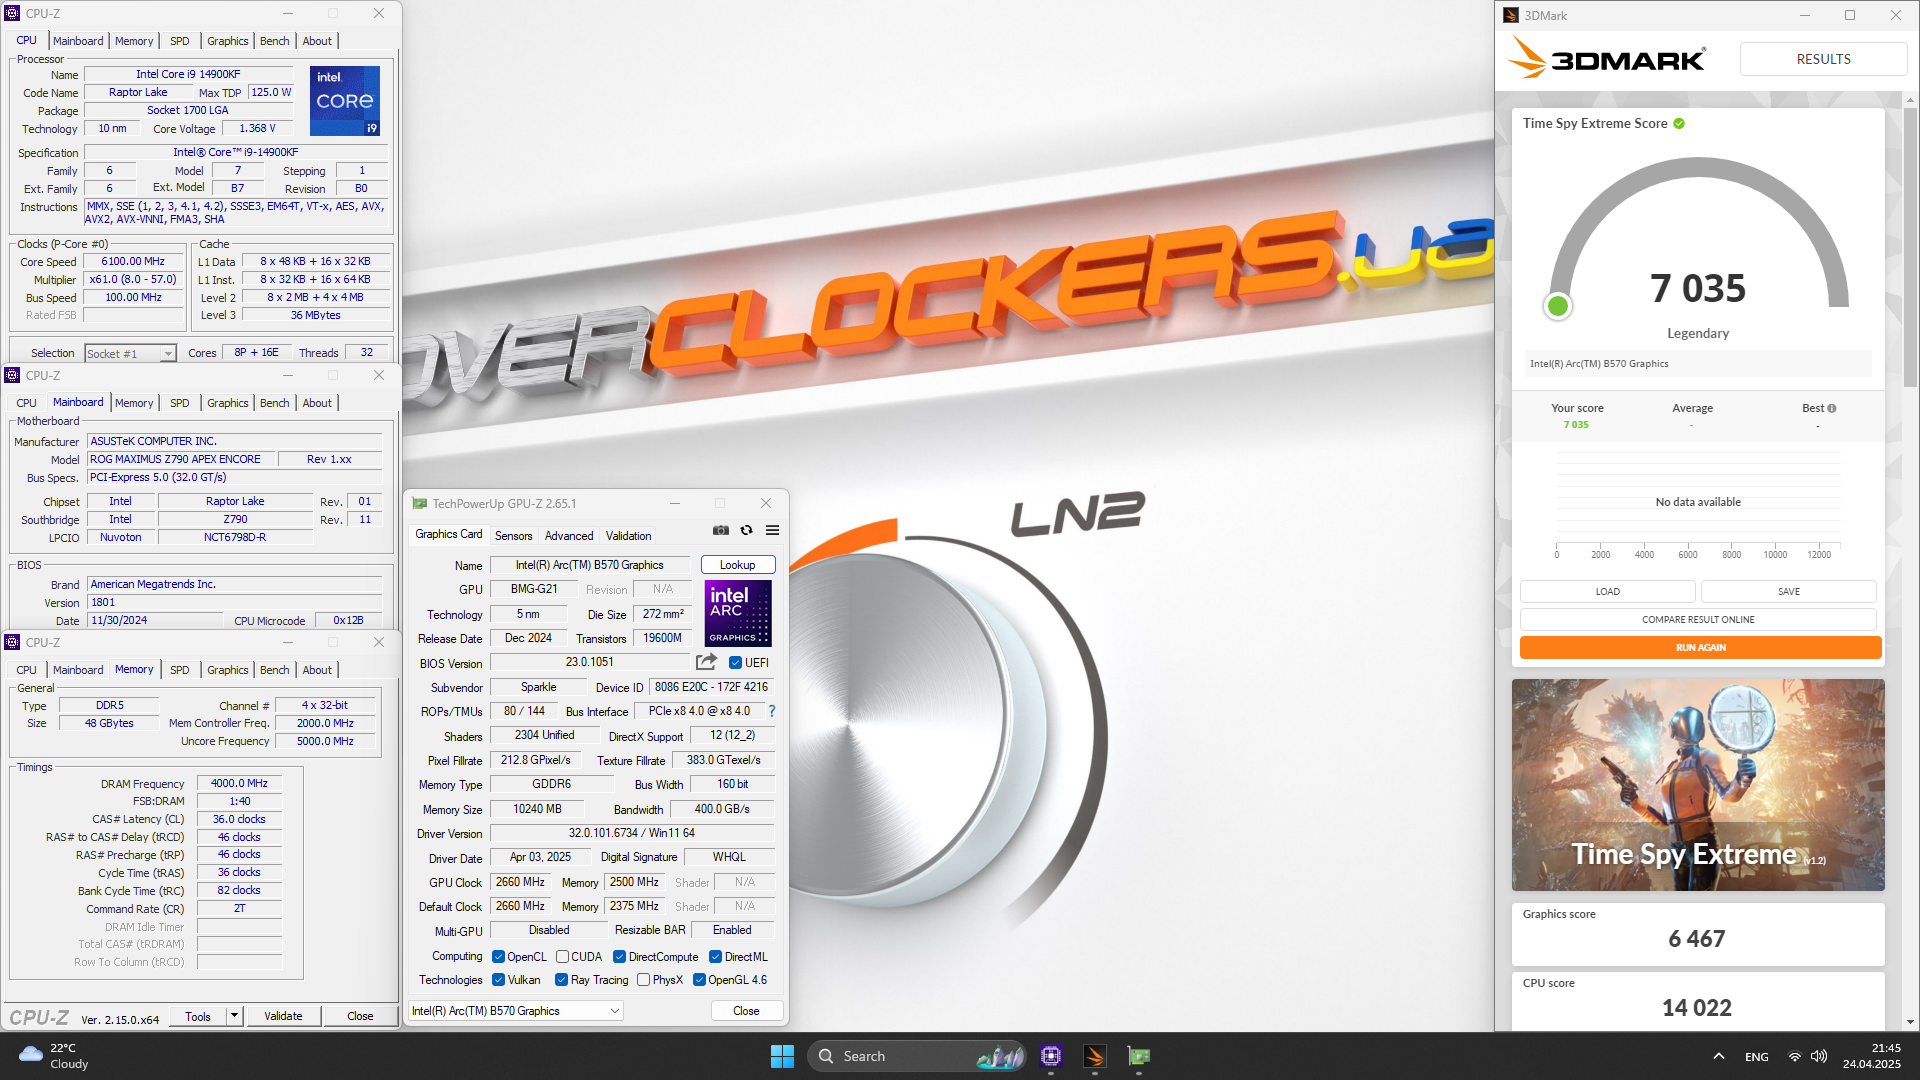Refresh GPU-Z data with the refresh icon
This screenshot has width=1920, height=1080.
[x=746, y=530]
